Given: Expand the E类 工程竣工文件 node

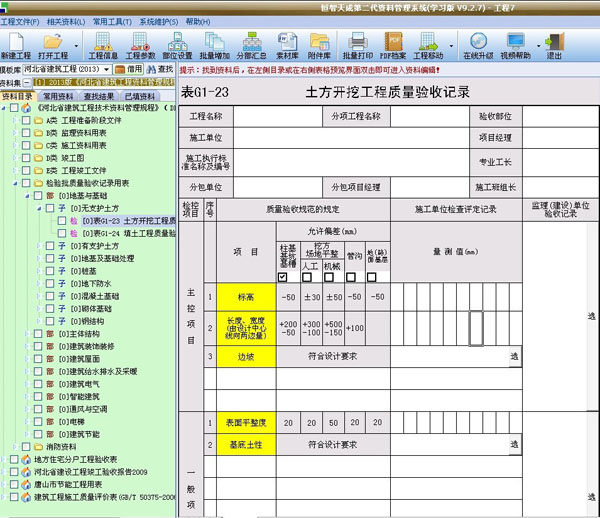Looking at the screenshot, I should [x=15, y=171].
